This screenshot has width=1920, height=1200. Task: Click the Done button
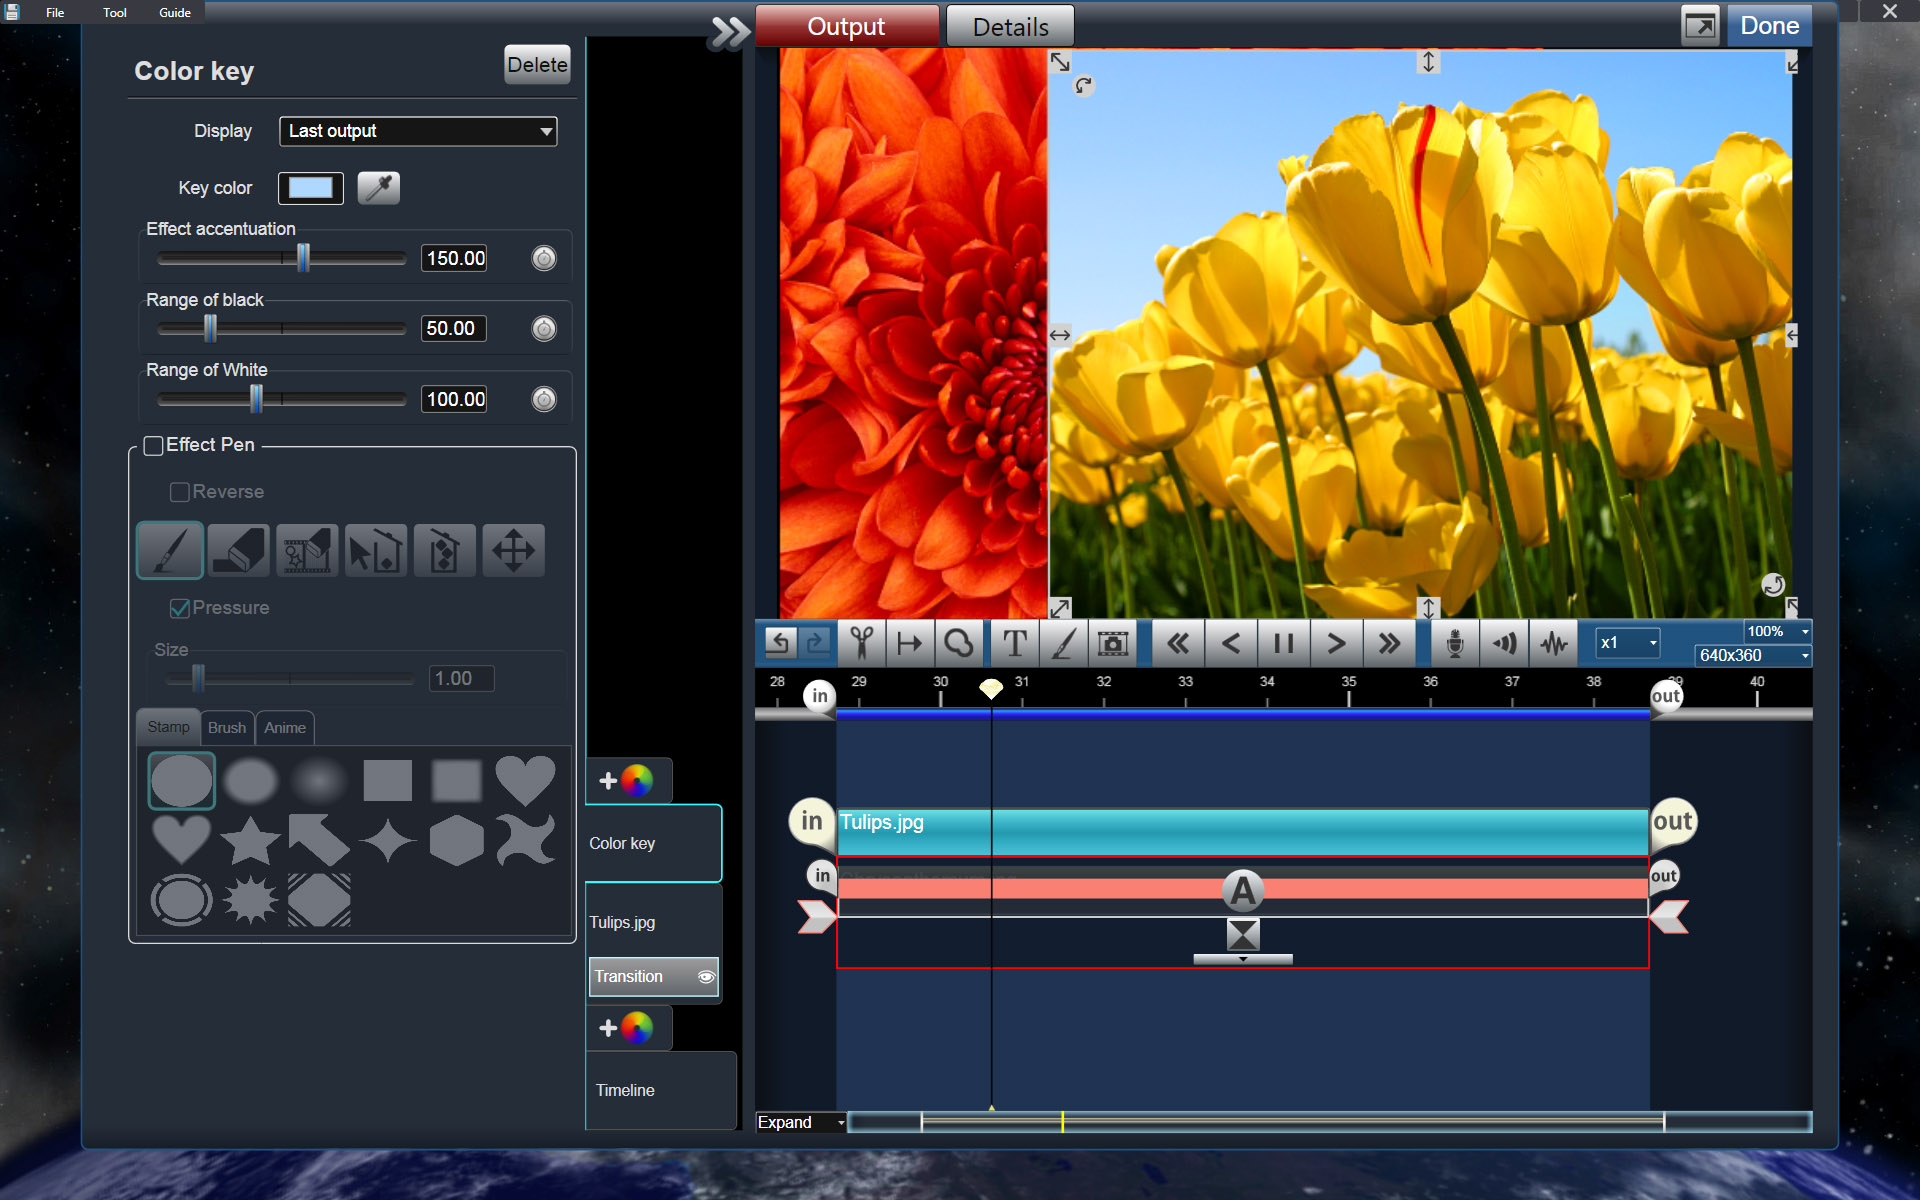pyautogui.click(x=1769, y=26)
